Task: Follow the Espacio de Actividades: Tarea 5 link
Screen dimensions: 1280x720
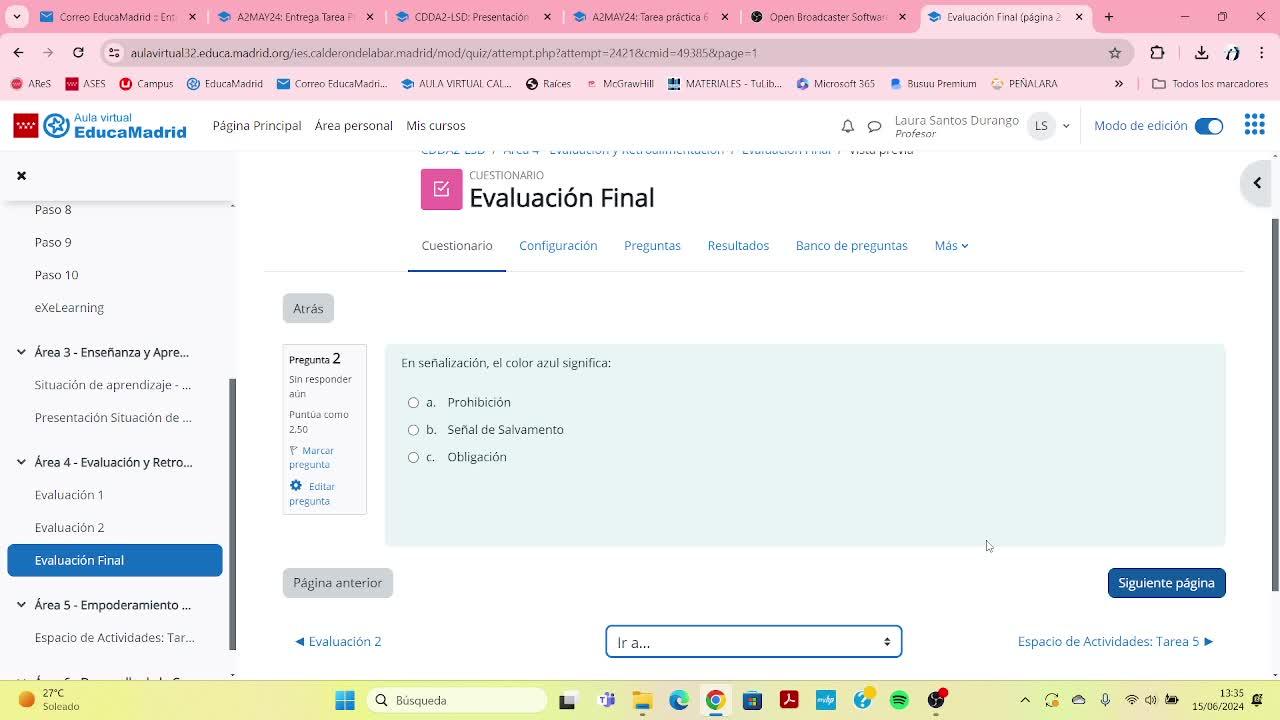Action: click(x=1116, y=642)
